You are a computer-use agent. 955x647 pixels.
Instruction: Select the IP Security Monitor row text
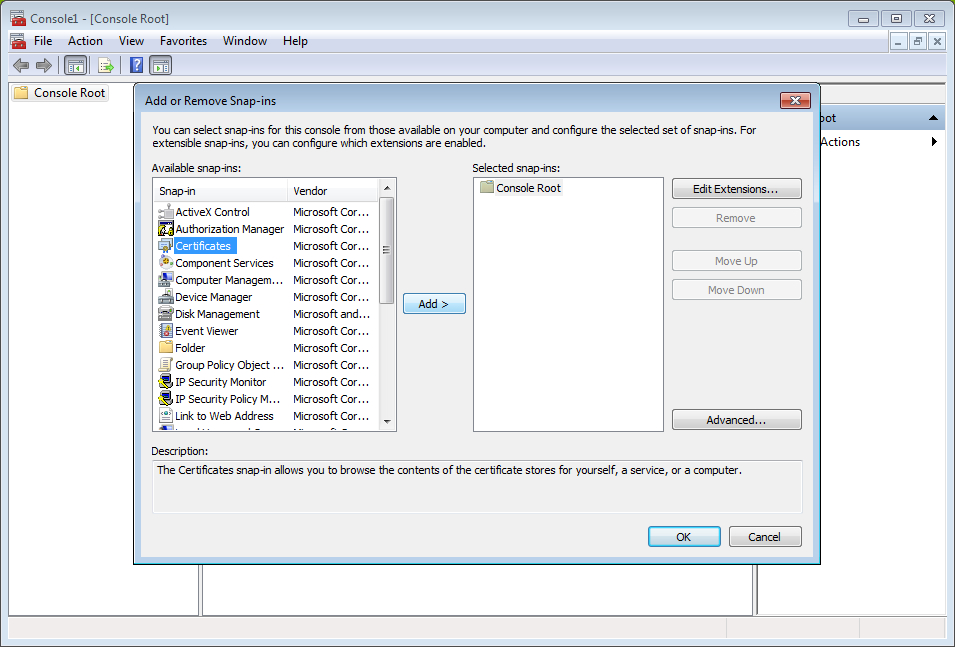tap(220, 382)
